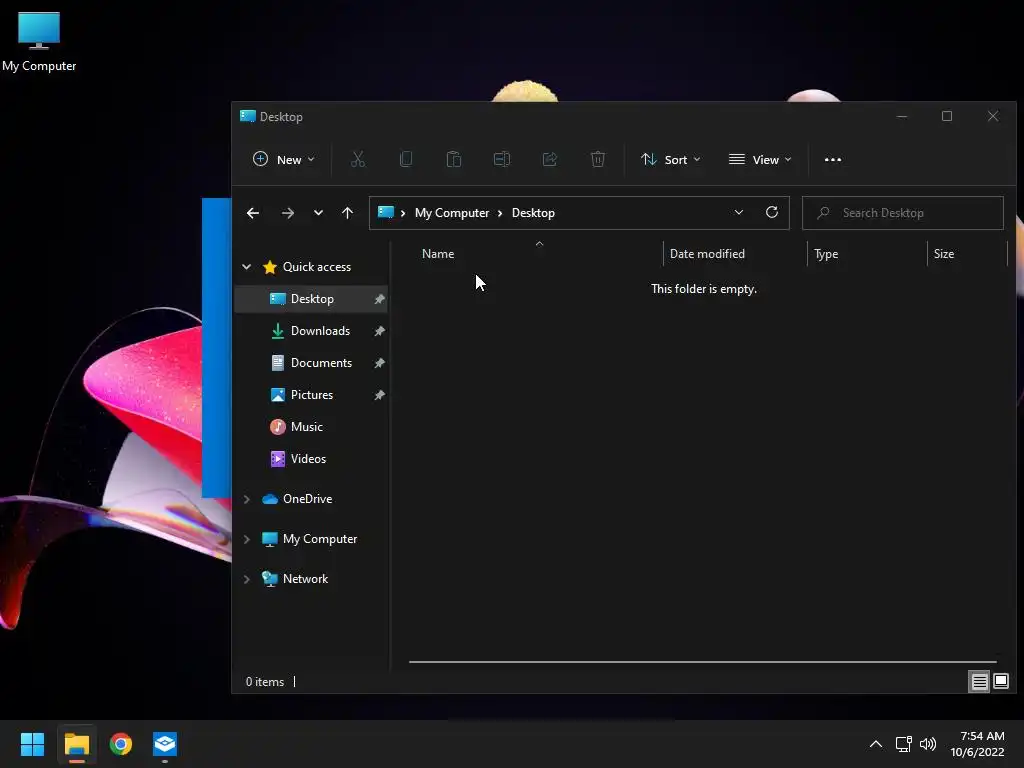Click the '0 items' status text
The width and height of the screenshot is (1024, 768).
[x=264, y=682]
